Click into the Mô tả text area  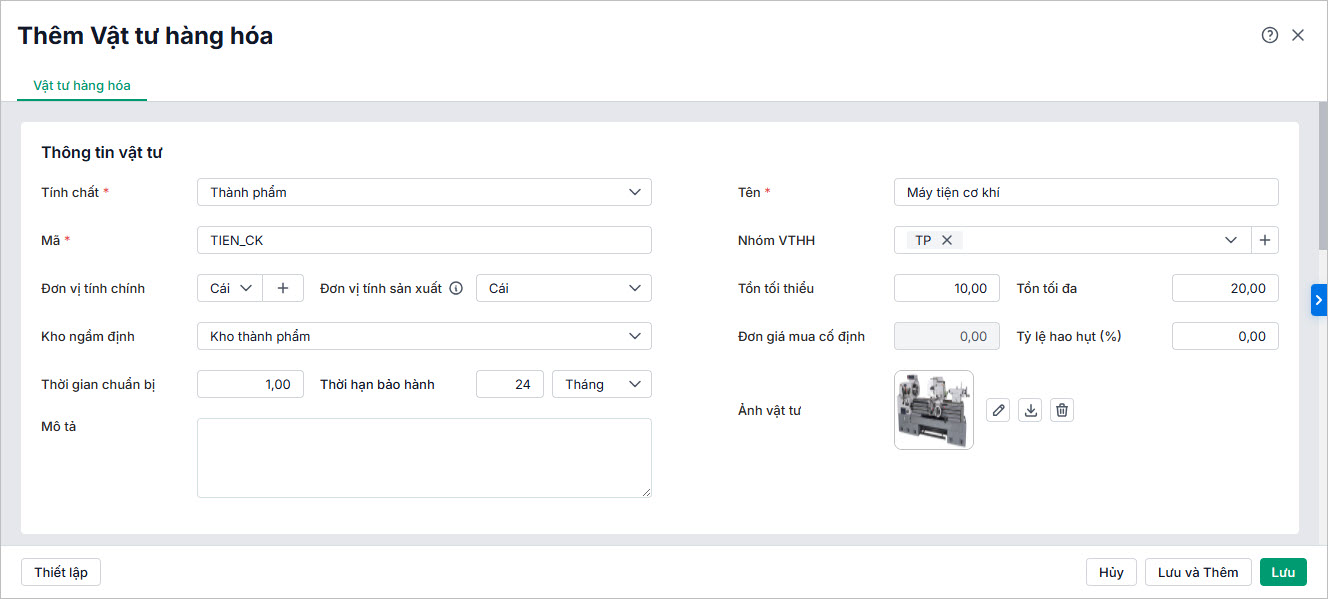pos(424,458)
